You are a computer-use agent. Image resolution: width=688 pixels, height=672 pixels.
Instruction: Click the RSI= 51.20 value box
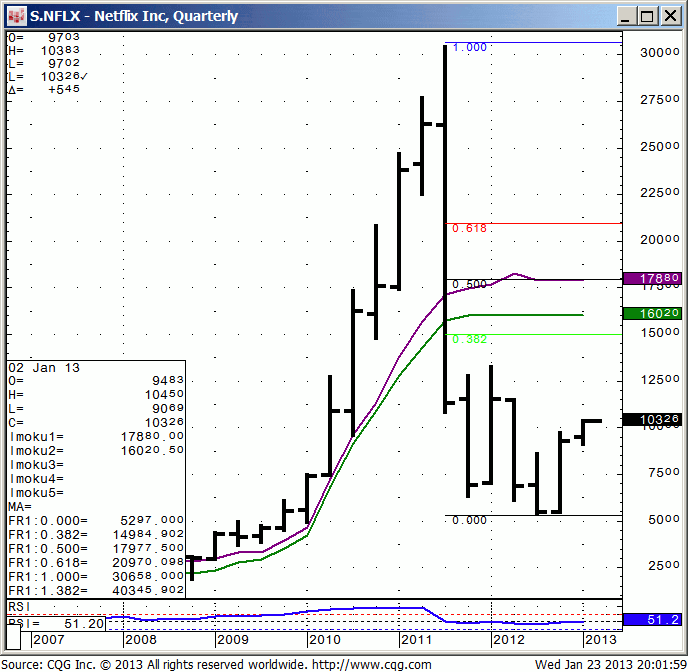pos(56,623)
